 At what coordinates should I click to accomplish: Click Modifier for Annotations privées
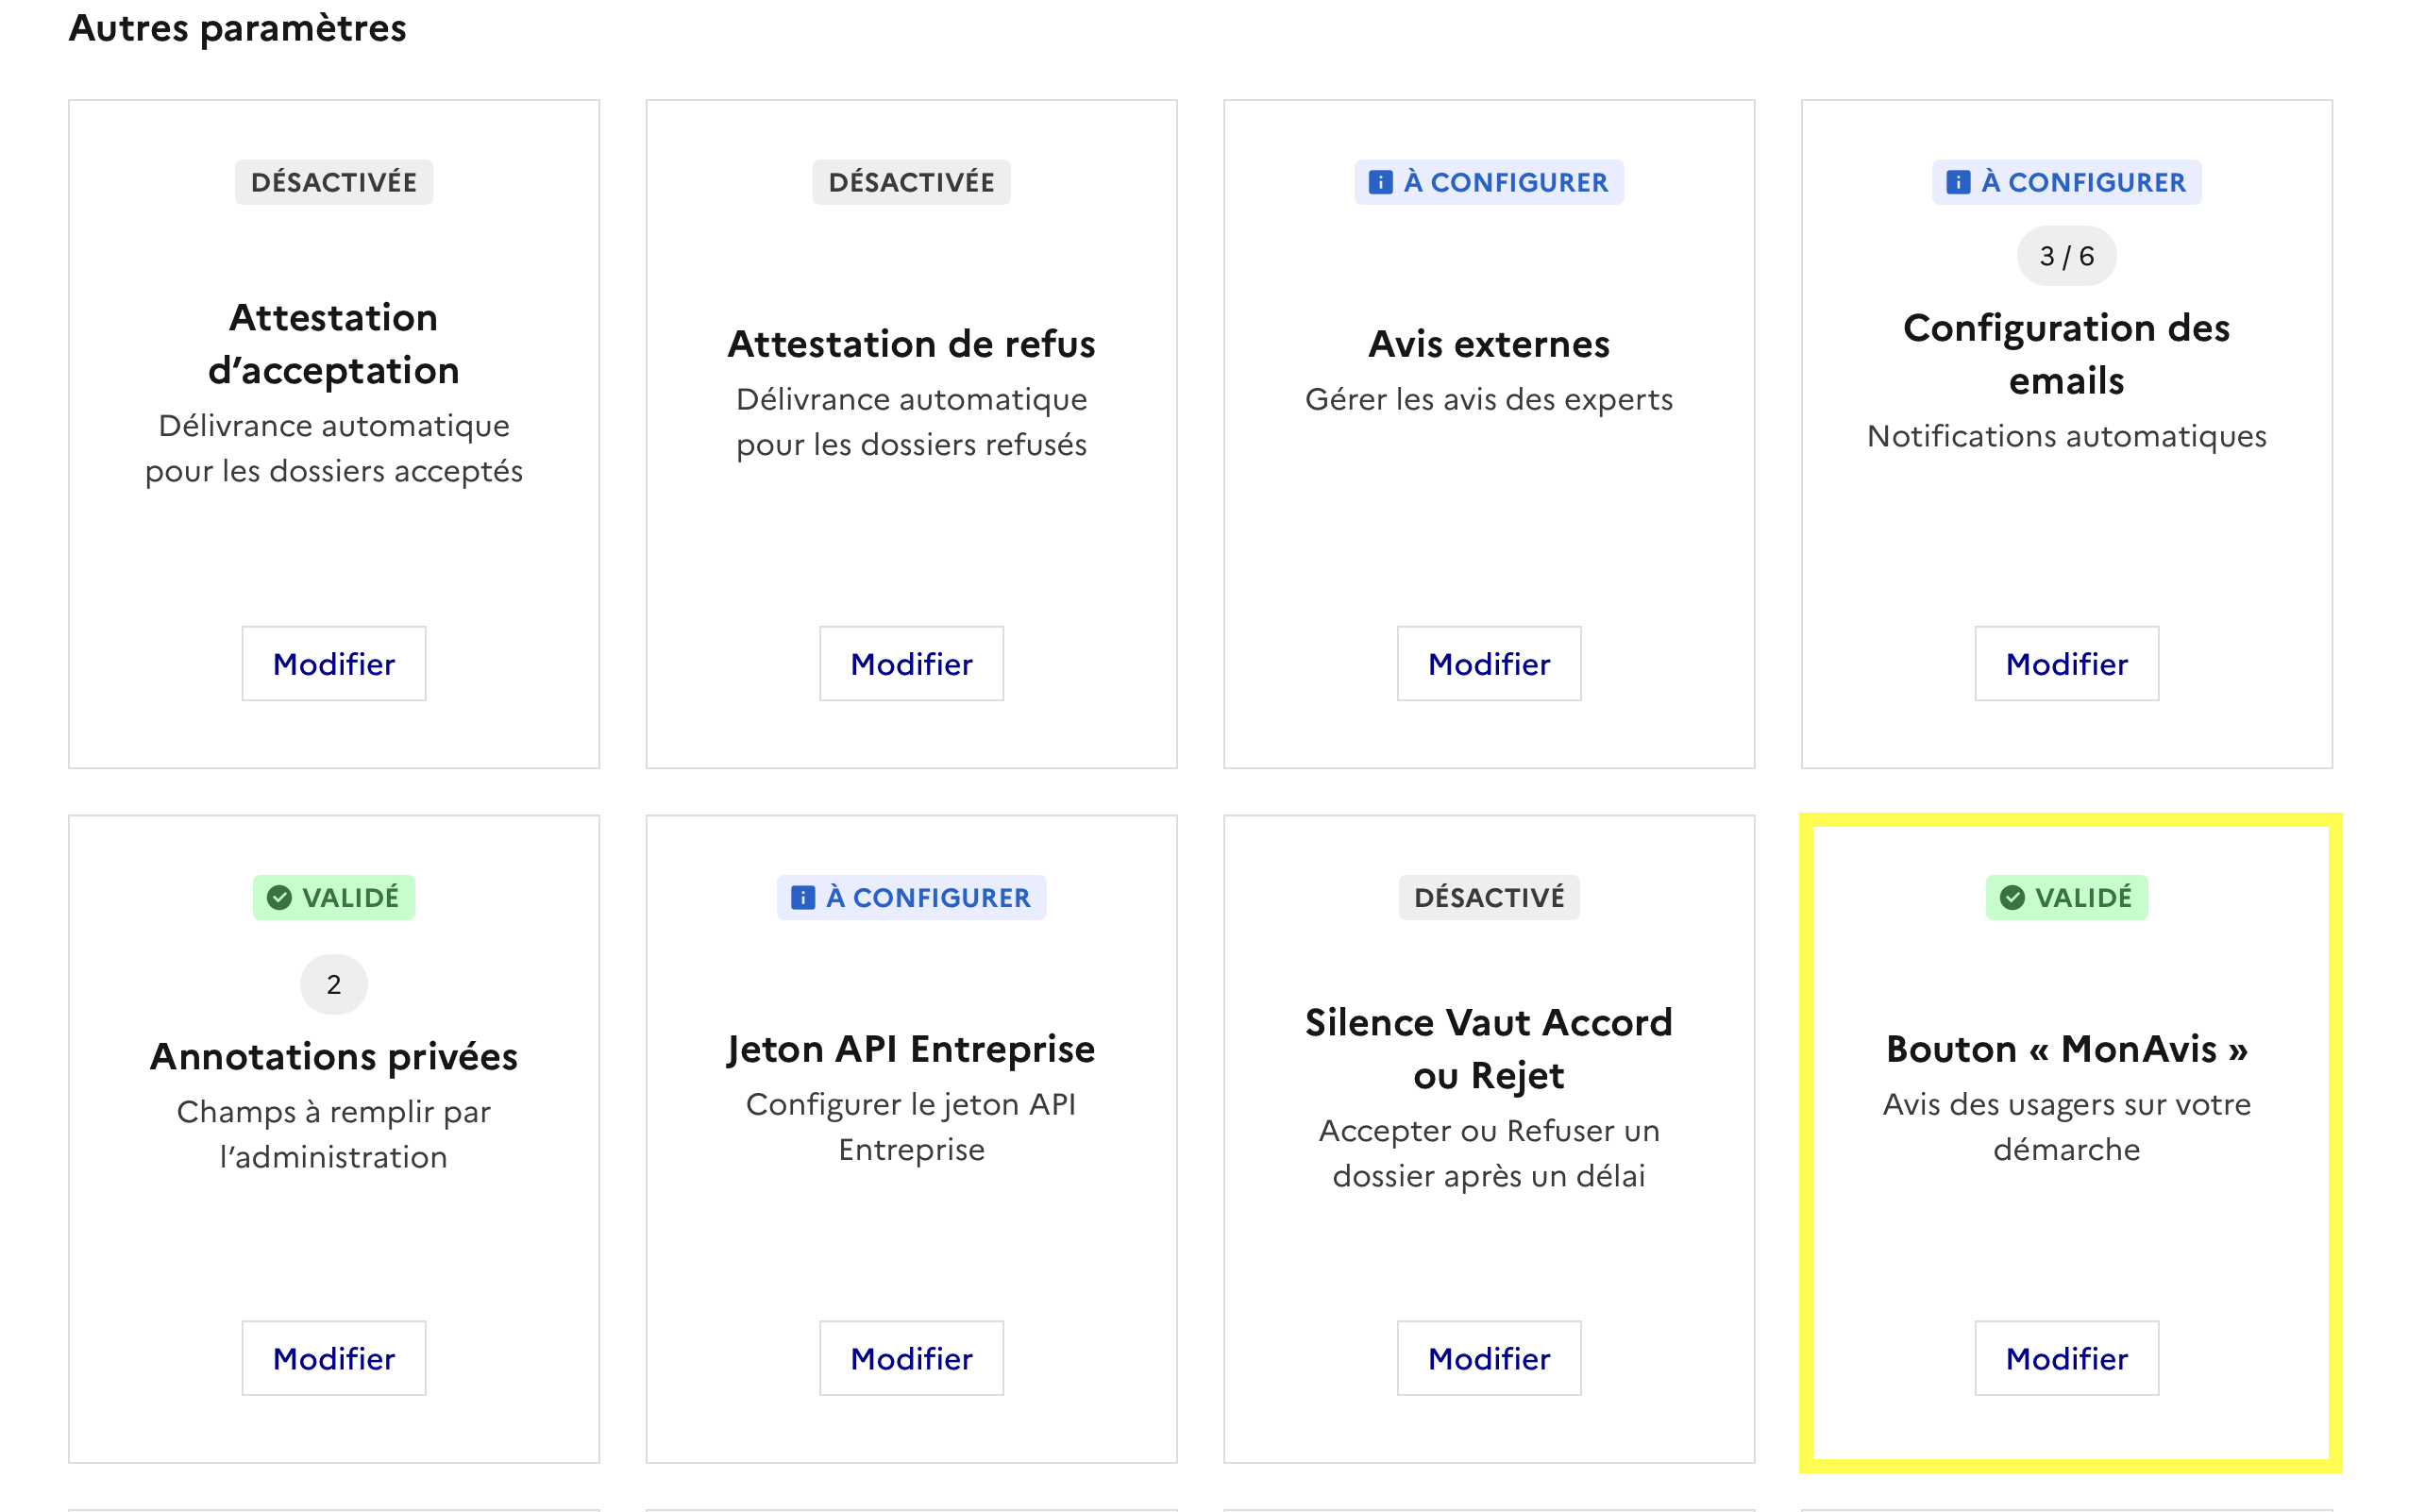tap(334, 1358)
